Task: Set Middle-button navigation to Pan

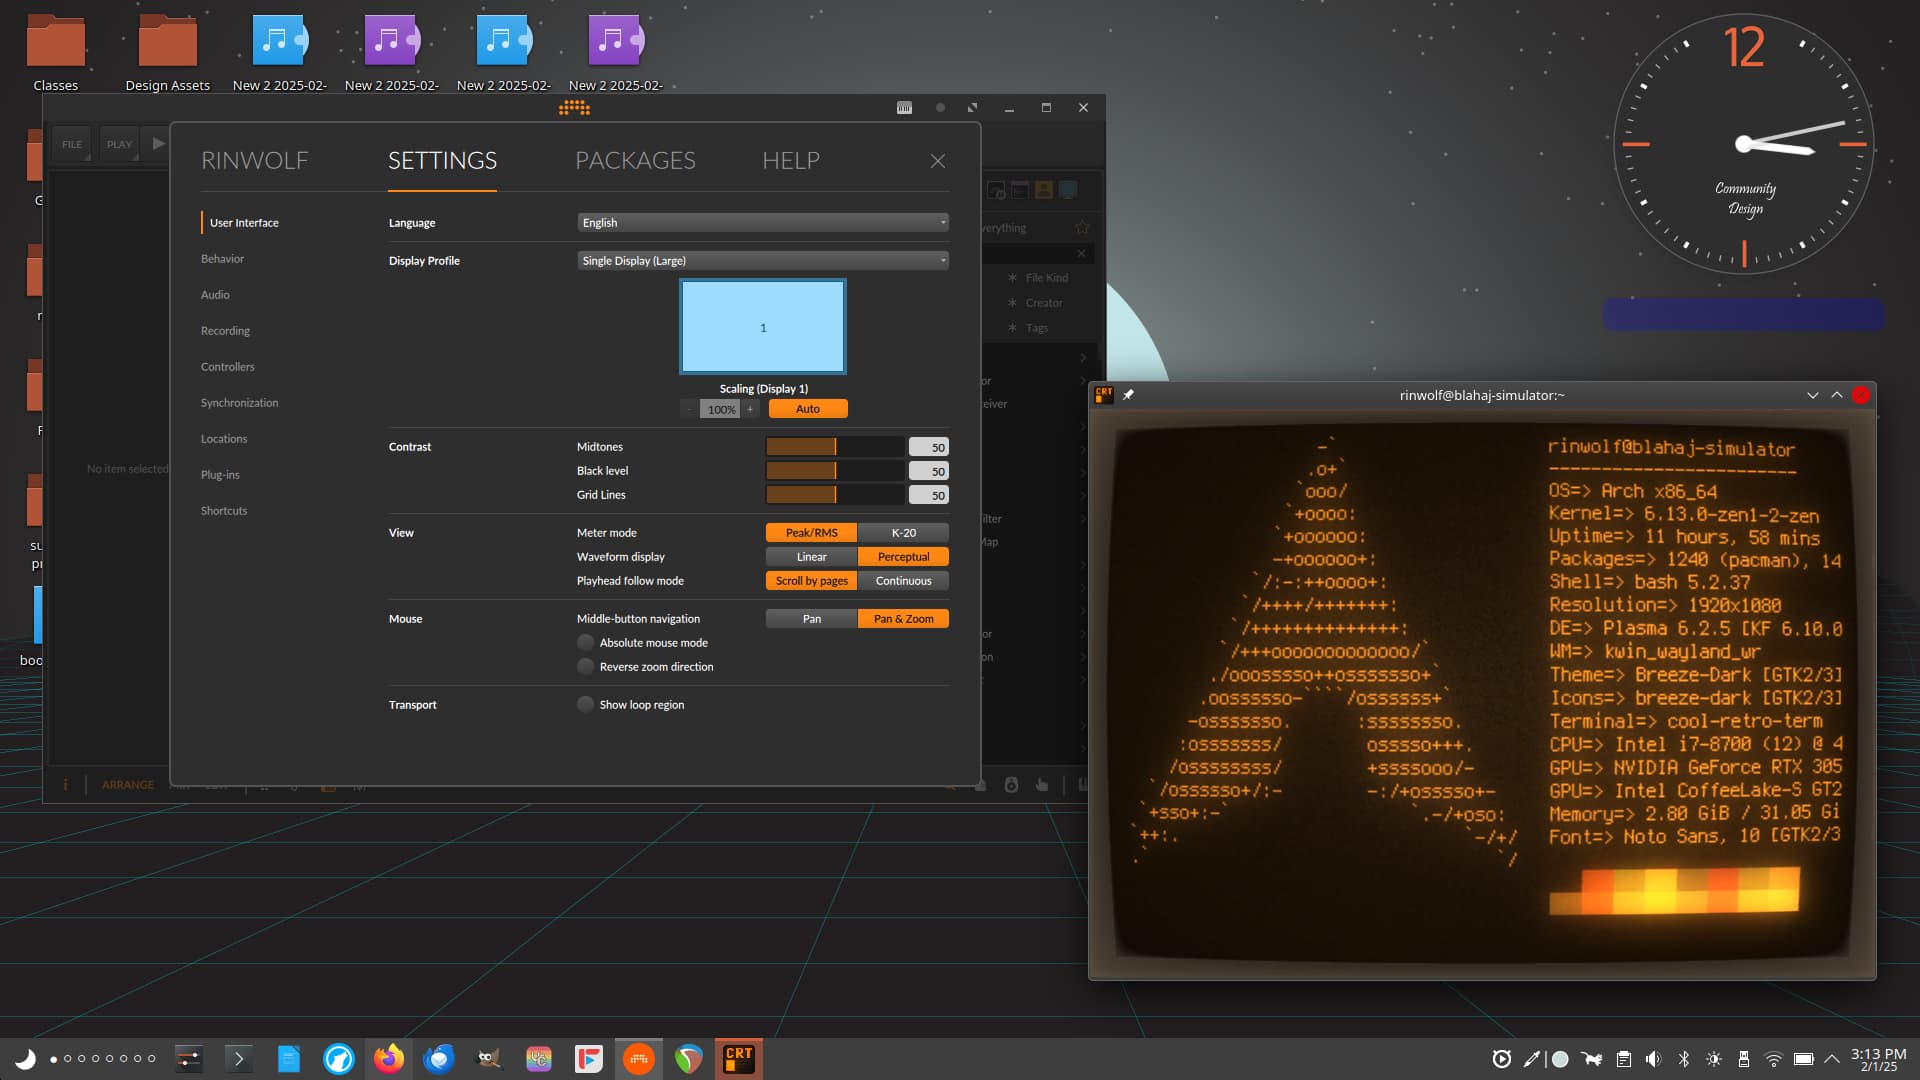Action: [x=812, y=619]
